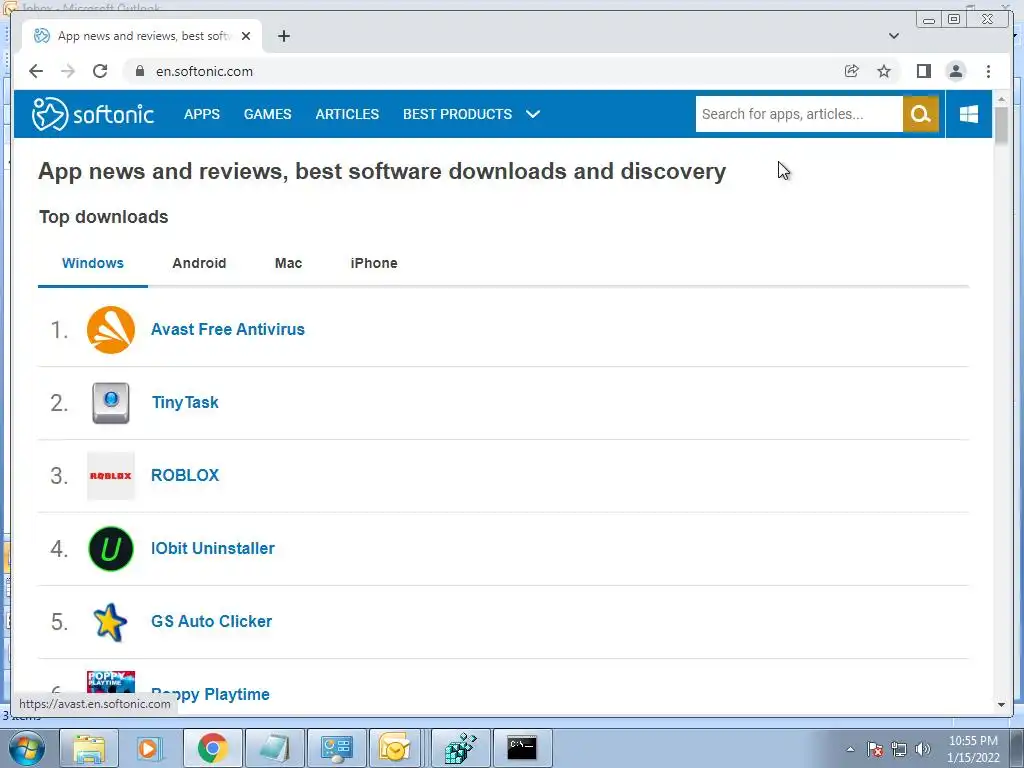This screenshot has height=768, width=1024.
Task: Switch to the Android tab
Action: [199, 263]
